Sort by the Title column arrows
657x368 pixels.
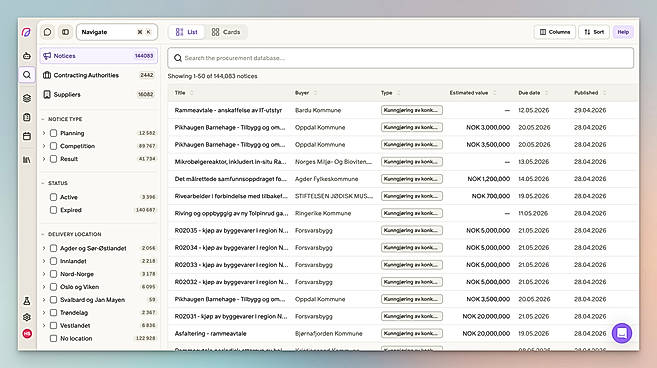[x=192, y=93]
